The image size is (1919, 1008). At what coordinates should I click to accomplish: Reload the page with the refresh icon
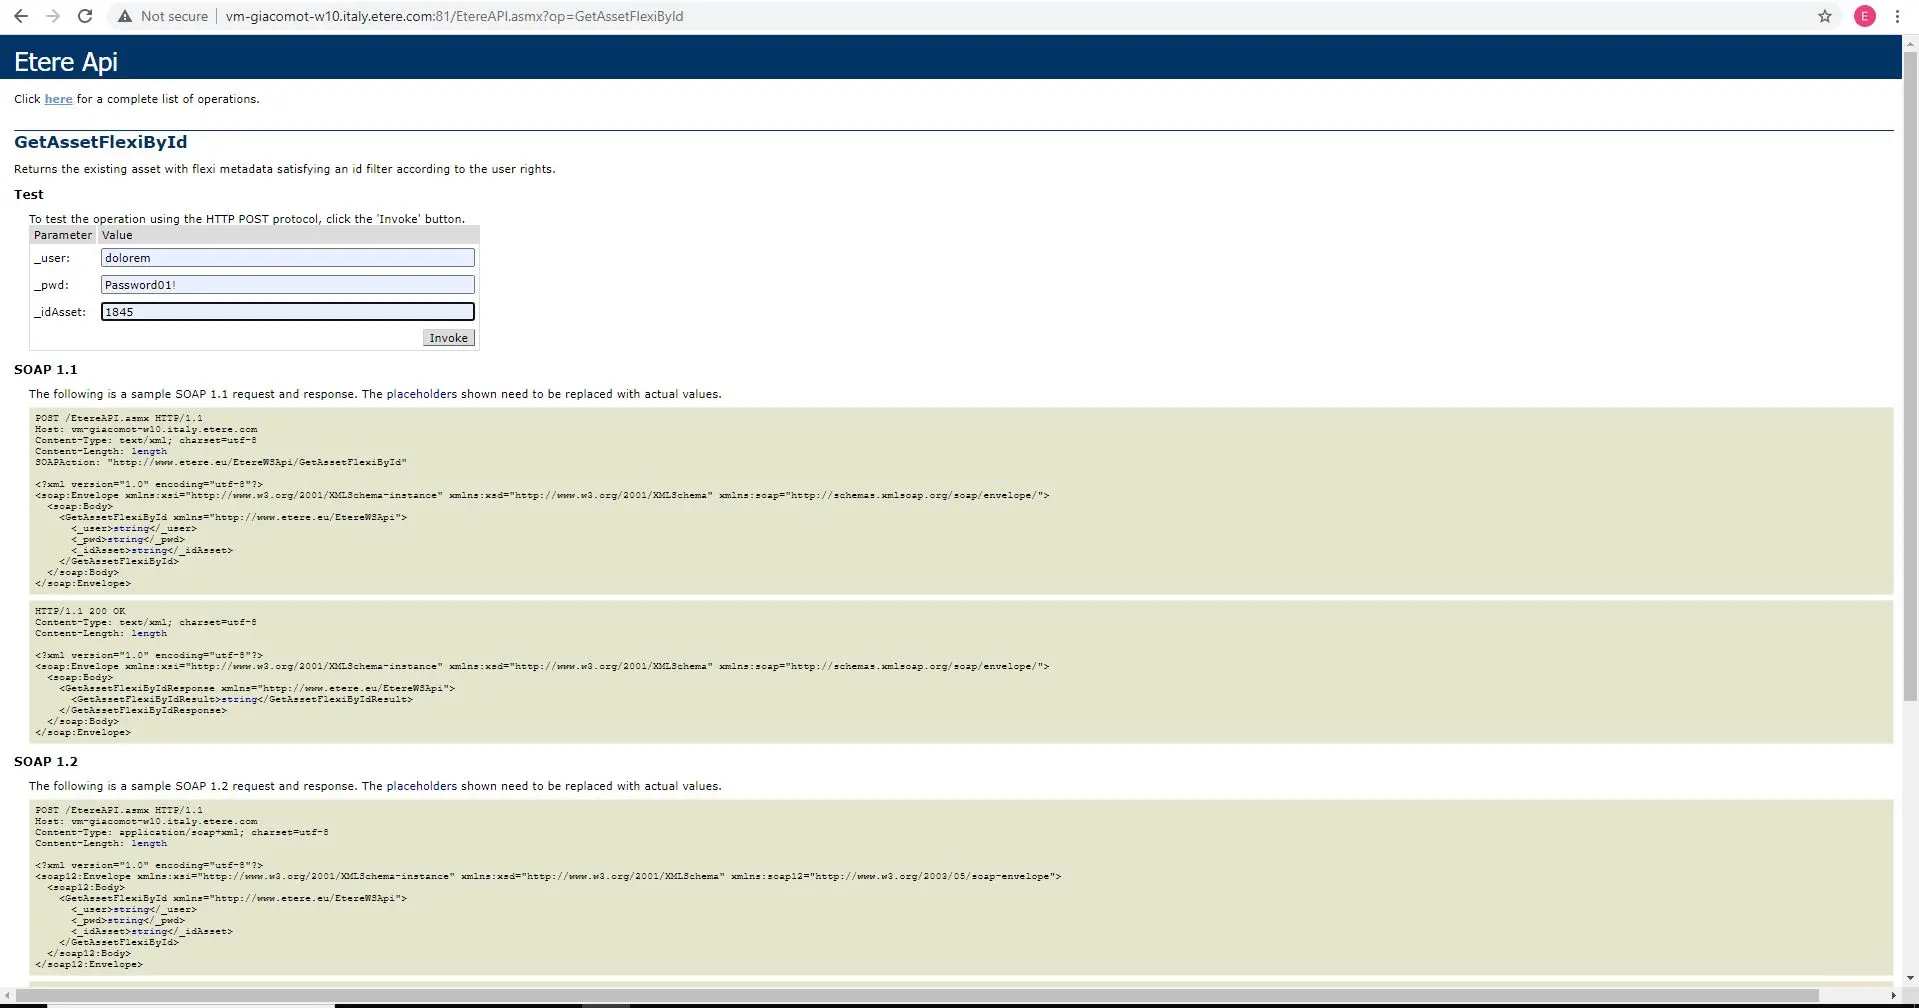(85, 16)
